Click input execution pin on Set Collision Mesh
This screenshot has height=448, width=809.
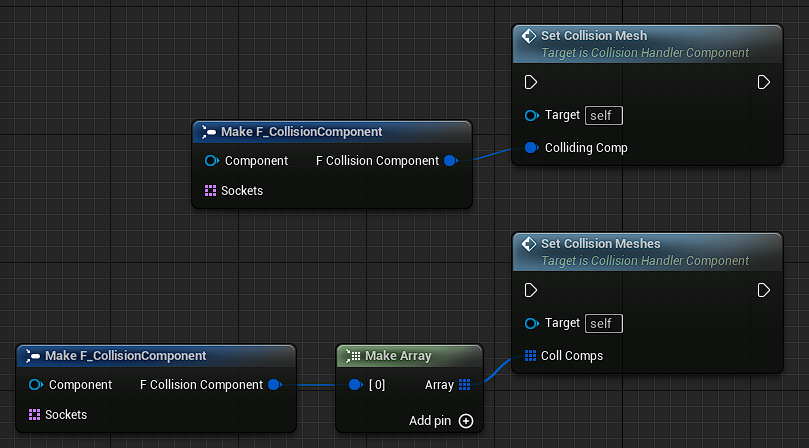click(x=531, y=82)
